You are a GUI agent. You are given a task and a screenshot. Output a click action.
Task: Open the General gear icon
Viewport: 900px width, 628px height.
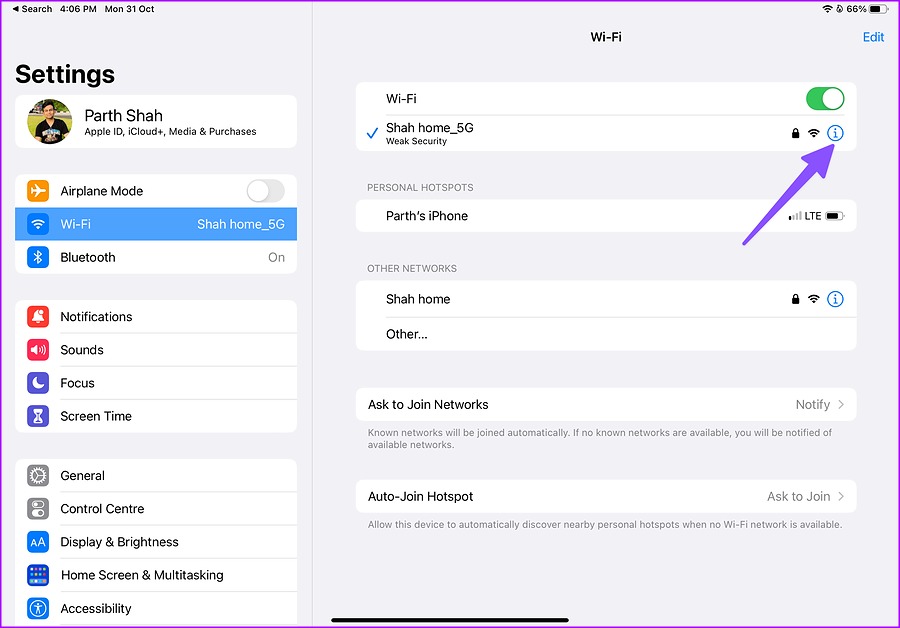pyautogui.click(x=38, y=476)
